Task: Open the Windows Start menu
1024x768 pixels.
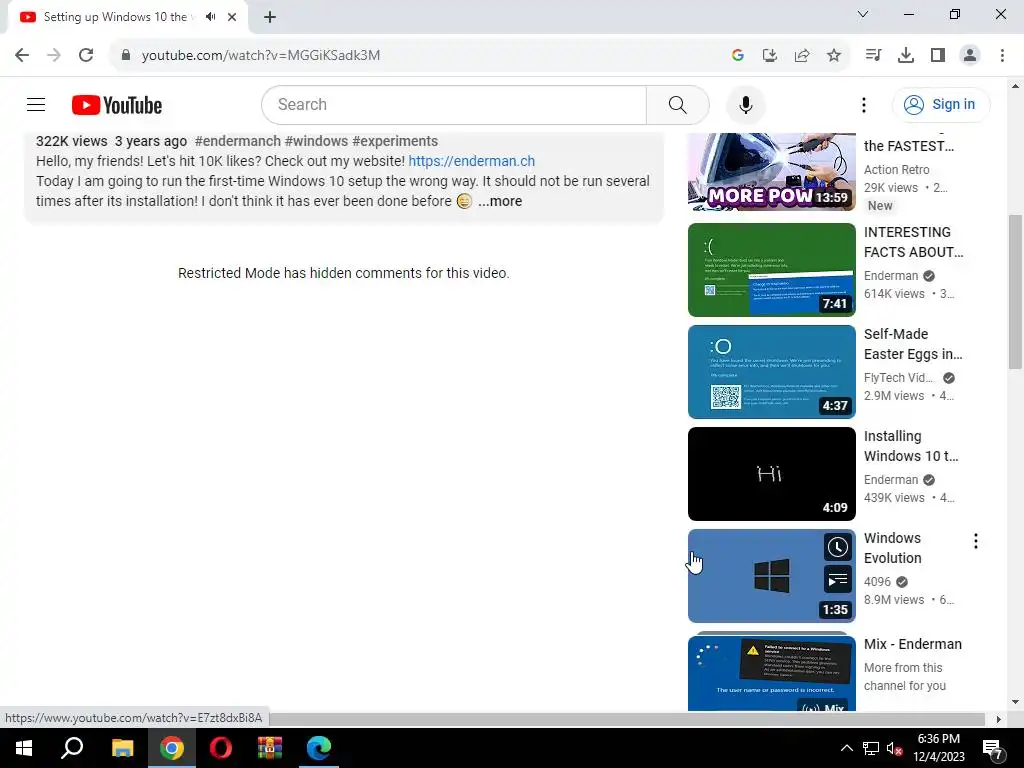Action: [24, 748]
